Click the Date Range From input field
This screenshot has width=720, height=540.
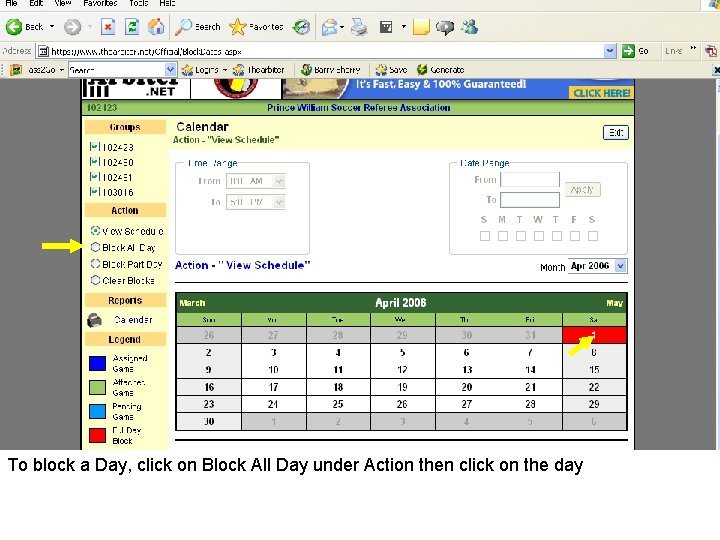(530, 180)
